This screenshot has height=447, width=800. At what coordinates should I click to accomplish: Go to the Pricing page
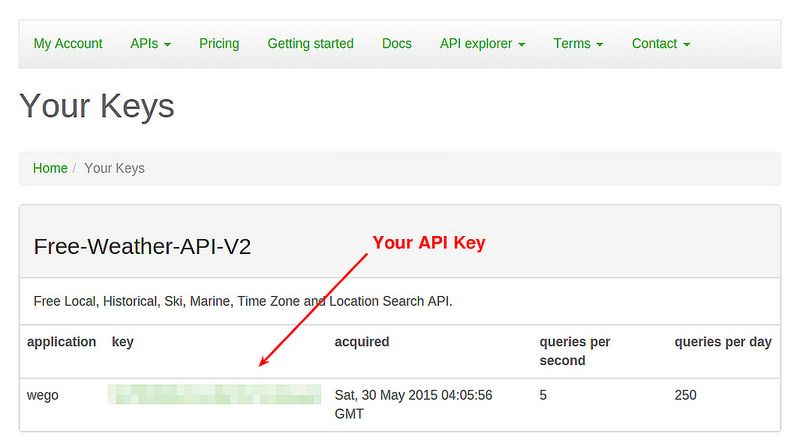click(x=219, y=44)
